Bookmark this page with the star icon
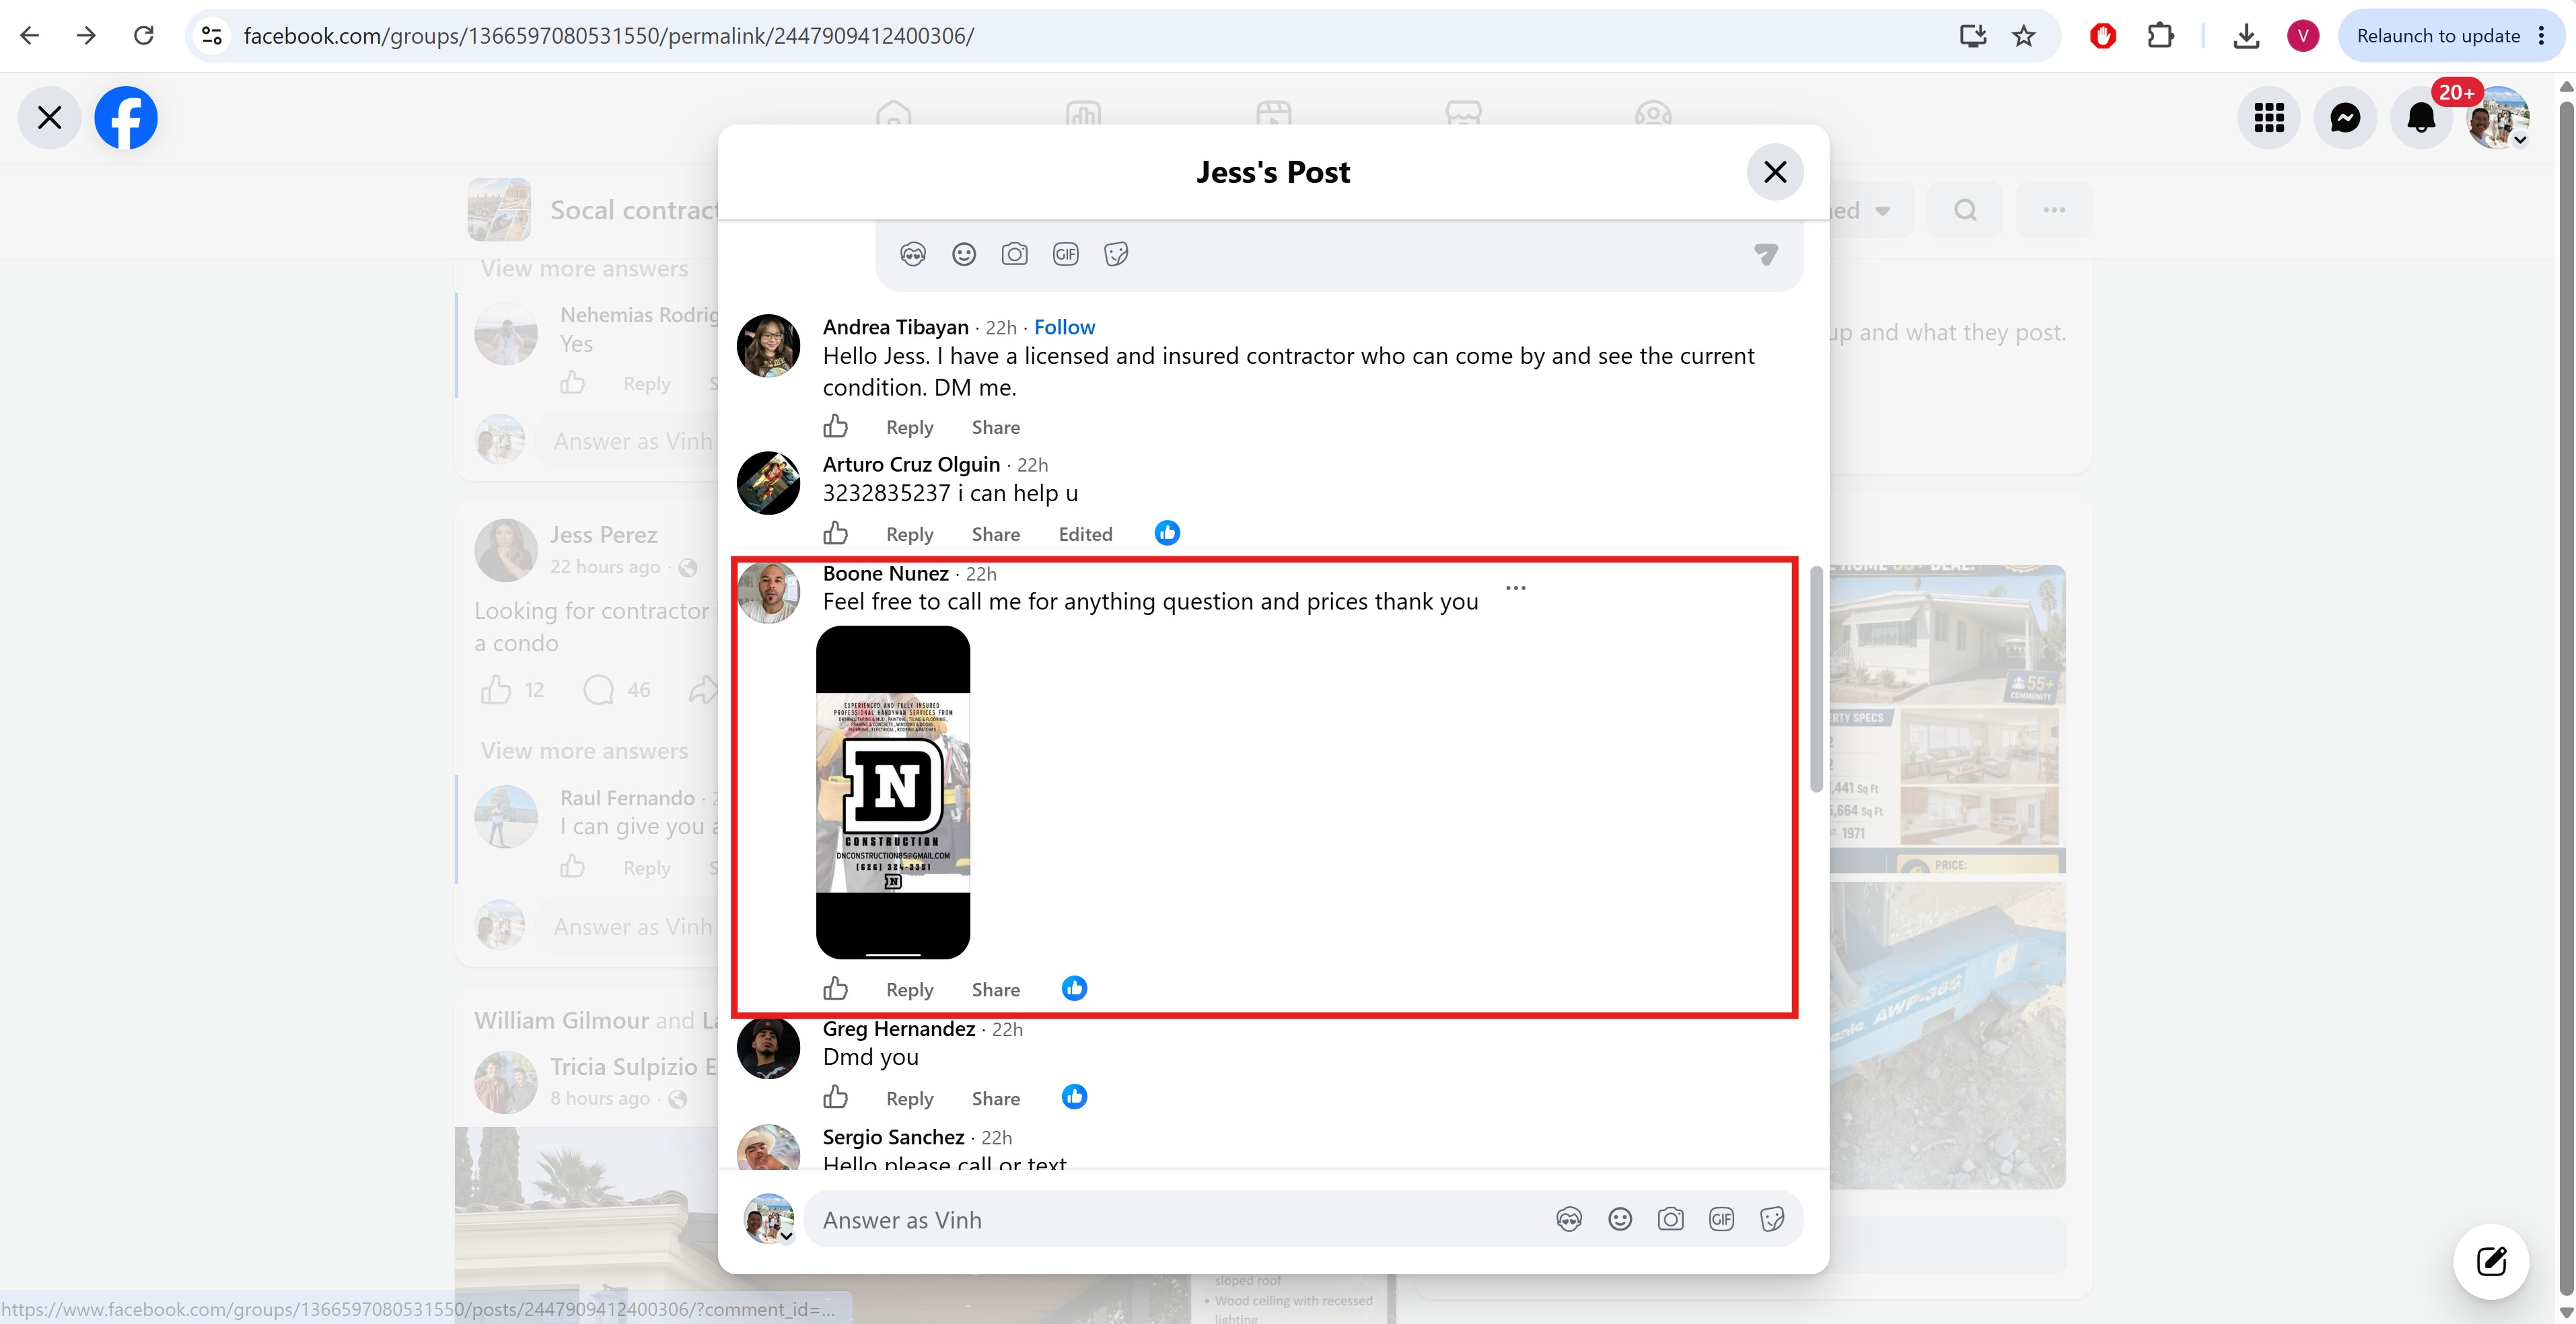This screenshot has height=1324, width=2576. (x=2024, y=36)
